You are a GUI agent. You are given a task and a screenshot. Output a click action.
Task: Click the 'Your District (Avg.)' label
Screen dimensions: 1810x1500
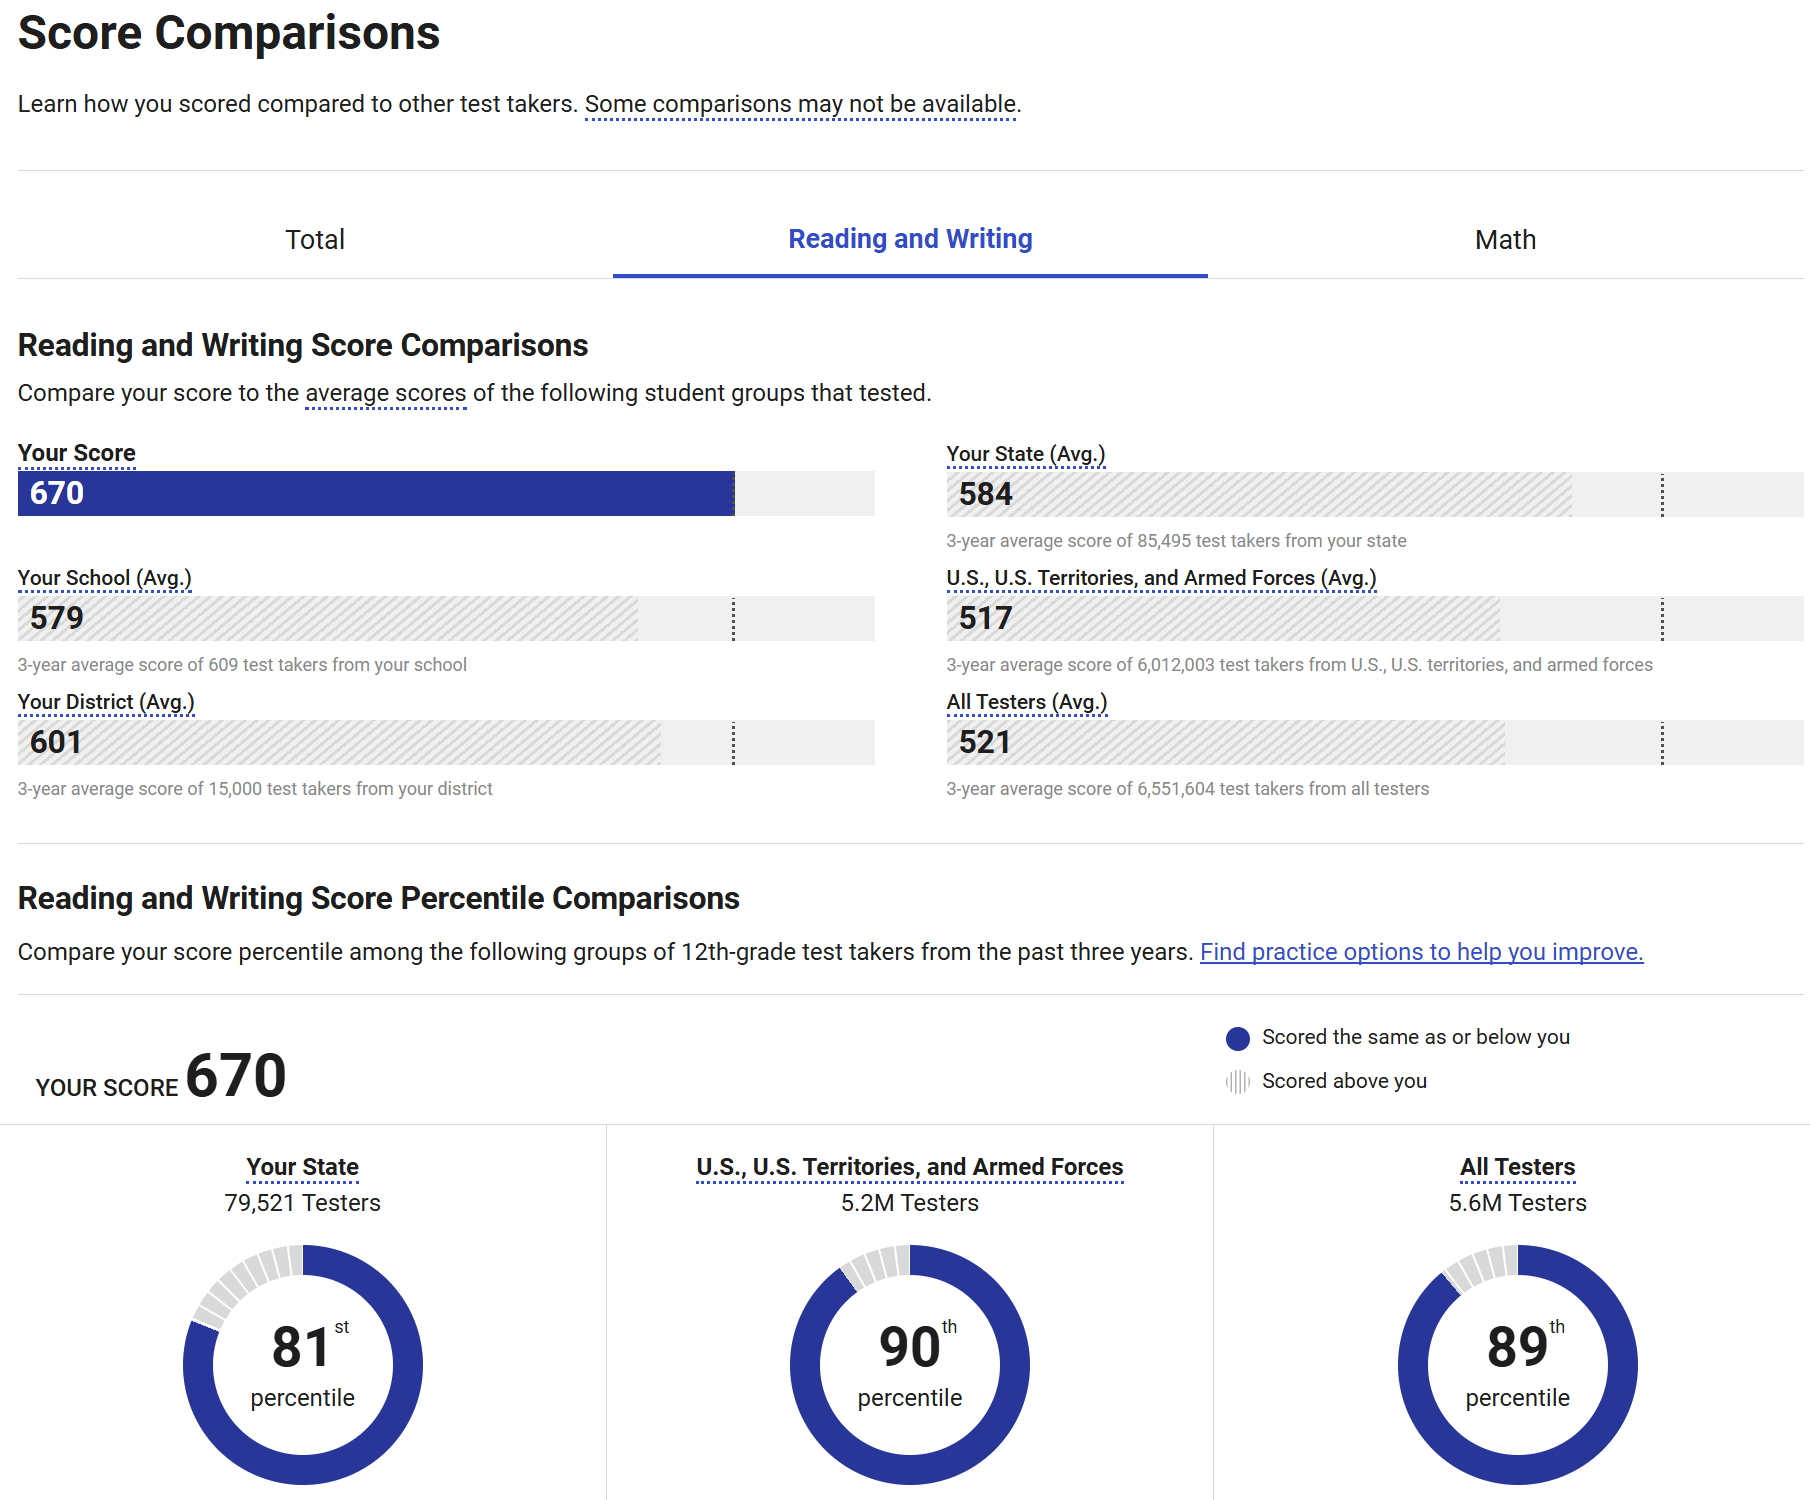(106, 702)
